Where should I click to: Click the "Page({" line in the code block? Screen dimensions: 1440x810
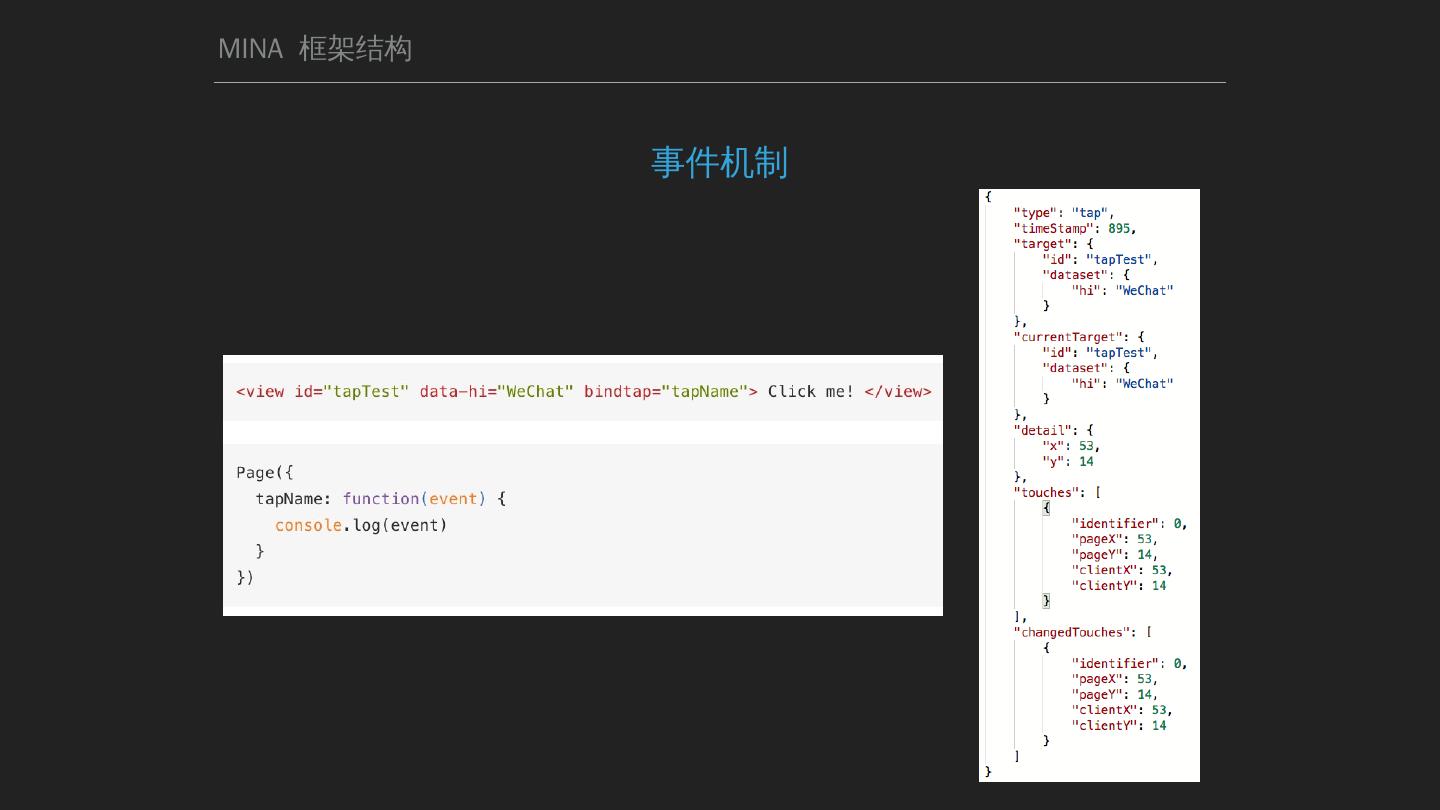265,472
